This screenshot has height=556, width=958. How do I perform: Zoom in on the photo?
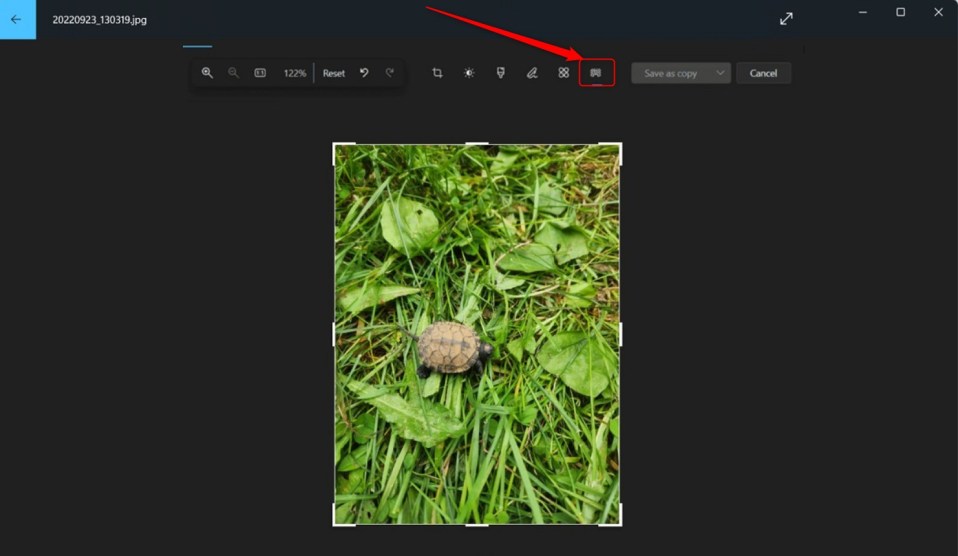[207, 73]
